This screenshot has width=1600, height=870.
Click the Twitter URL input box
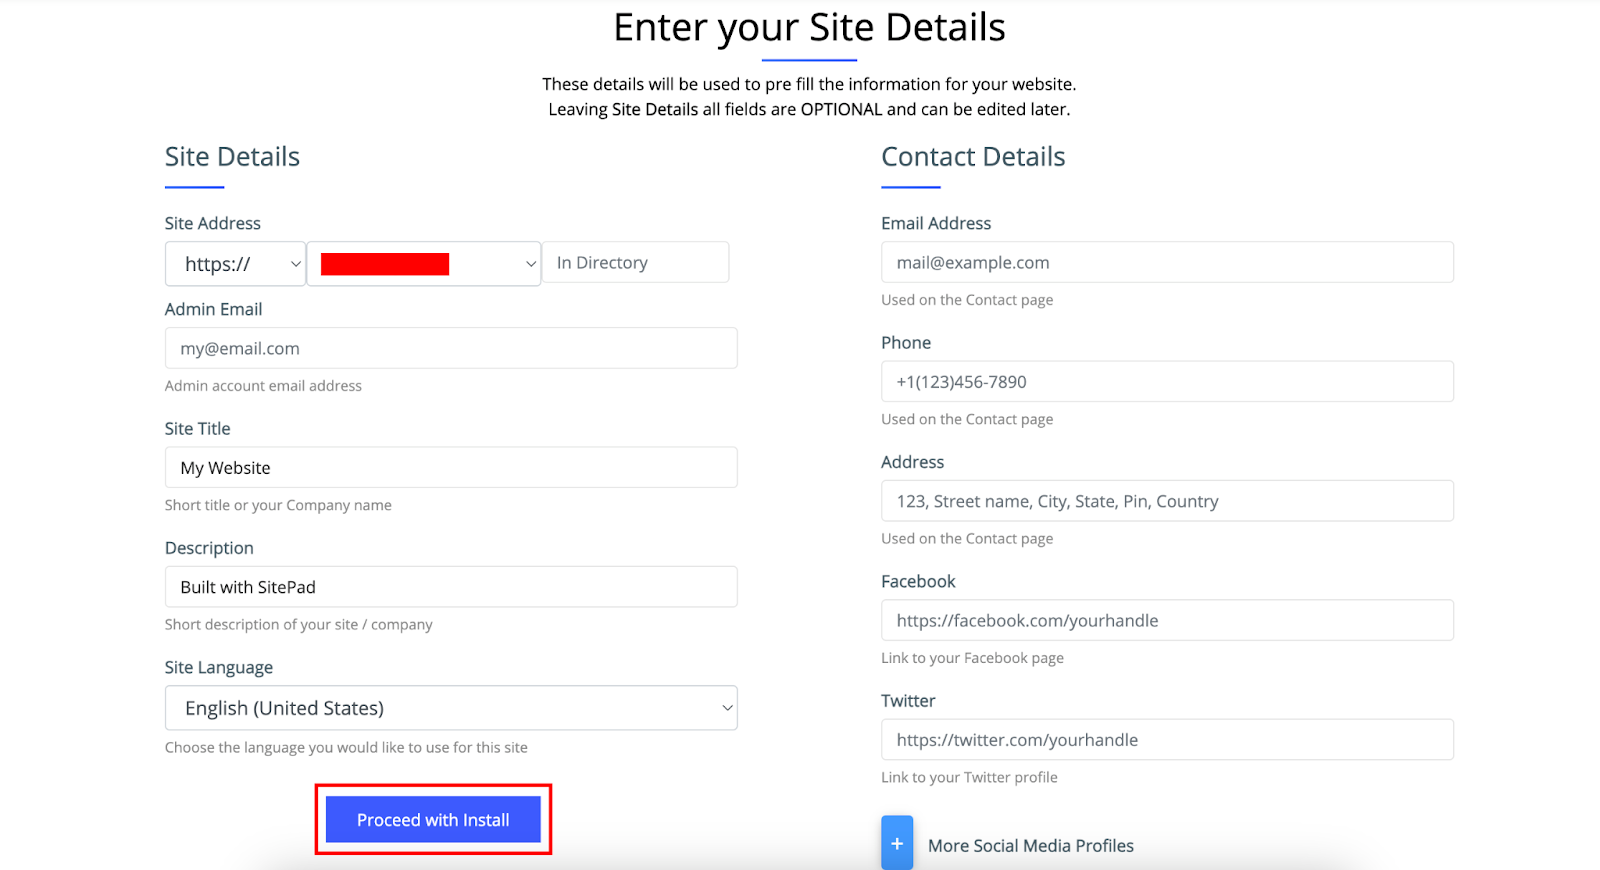tap(1167, 740)
